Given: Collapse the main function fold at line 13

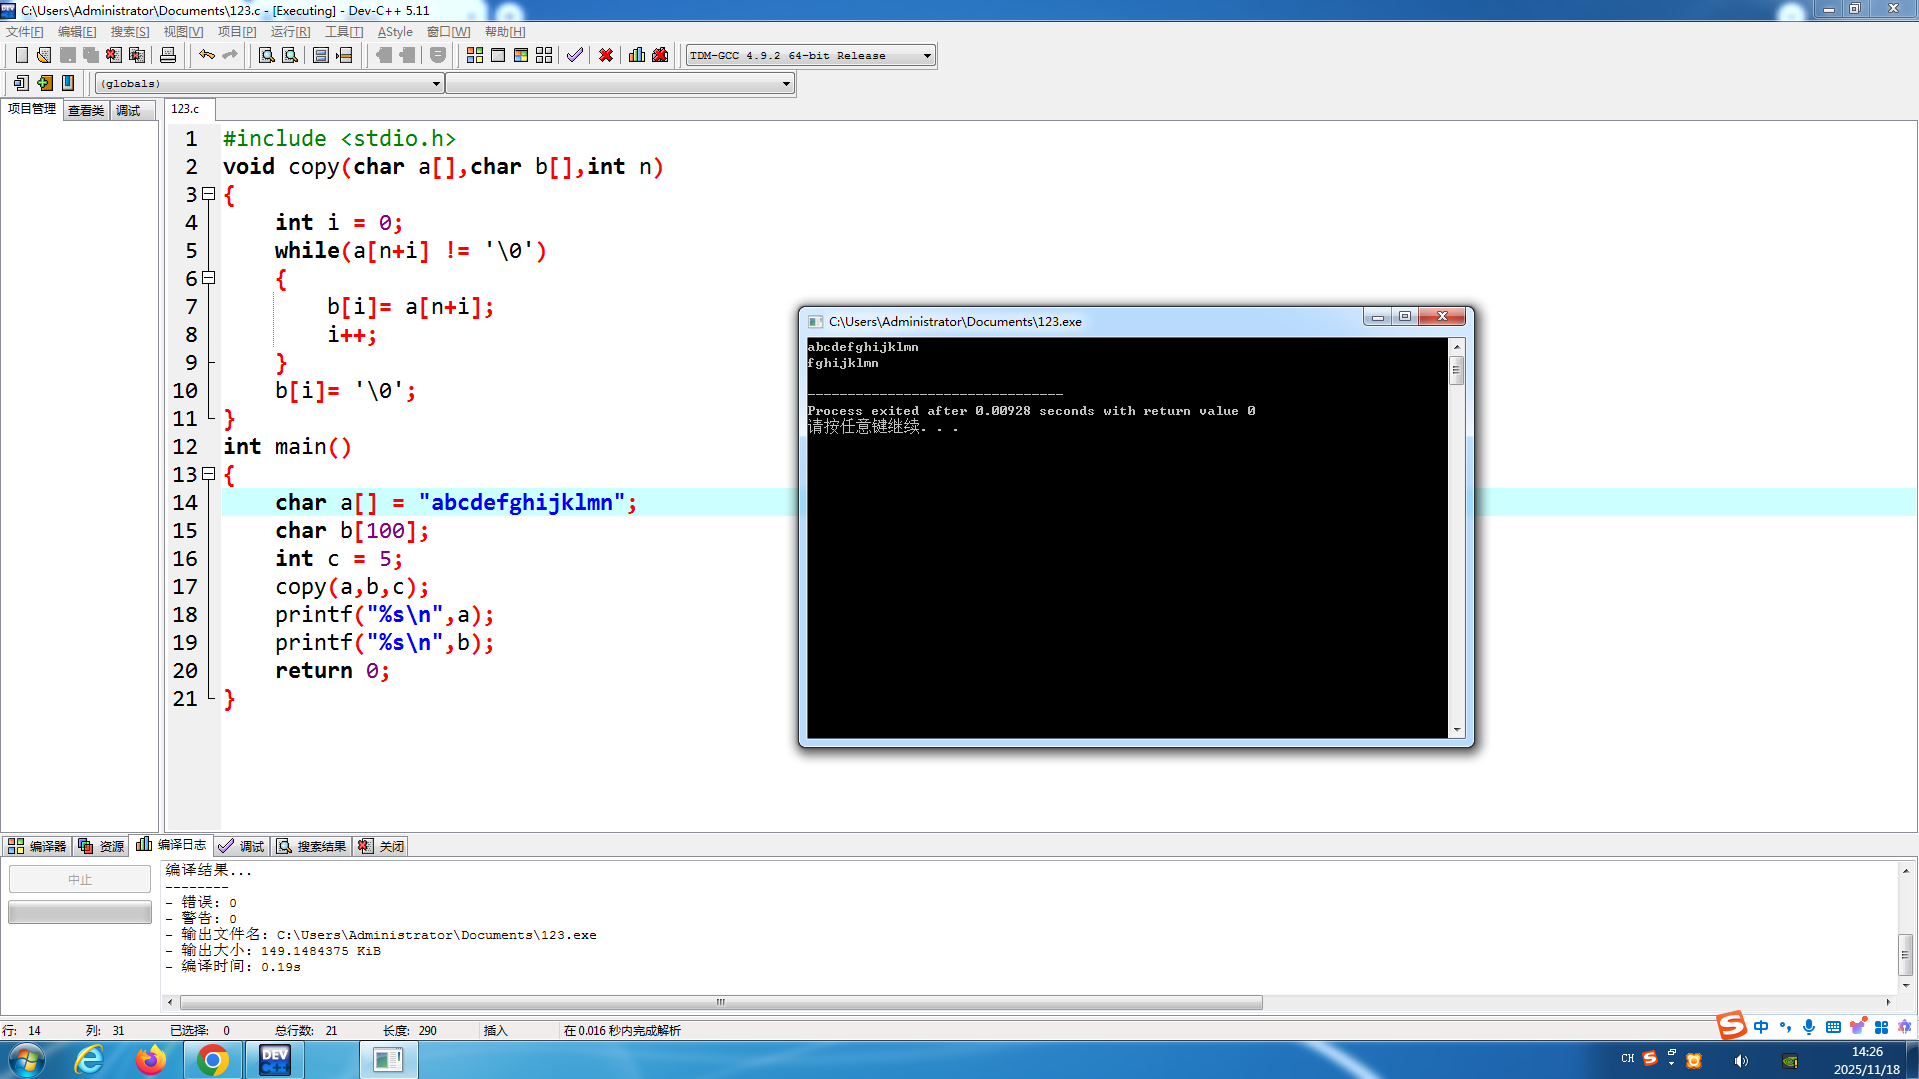Looking at the screenshot, I should pyautogui.click(x=208, y=474).
